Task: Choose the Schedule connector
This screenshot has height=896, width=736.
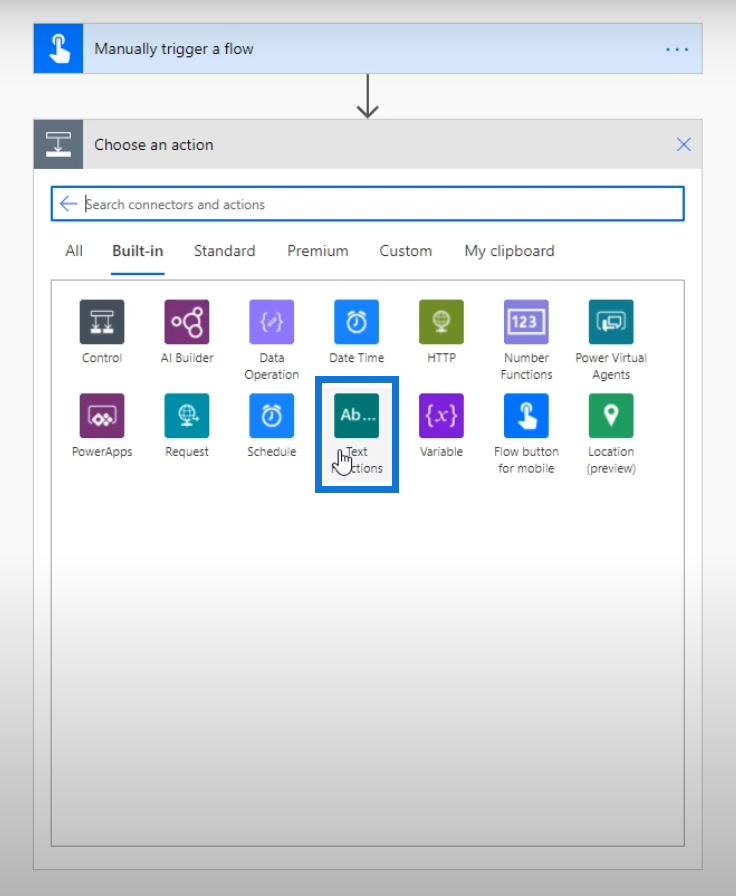Action: [271, 415]
